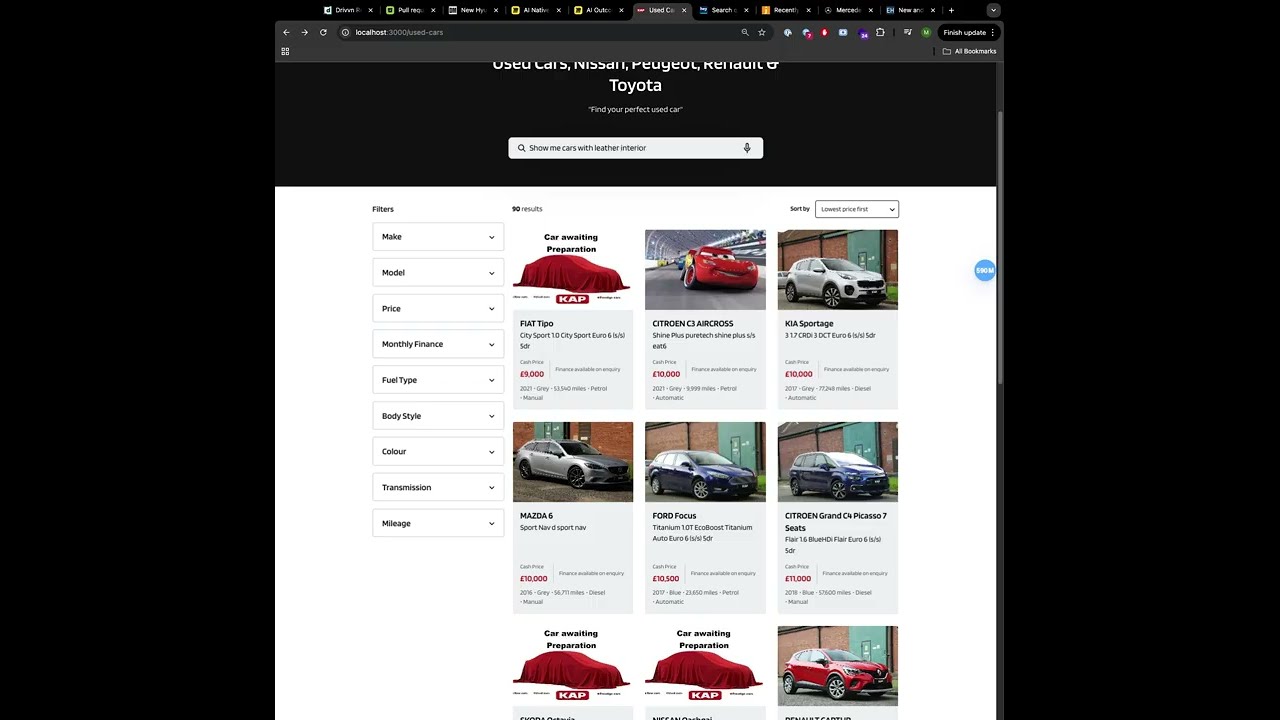
Task: Click the £10,500 FORD Focus price
Action: tap(666, 578)
